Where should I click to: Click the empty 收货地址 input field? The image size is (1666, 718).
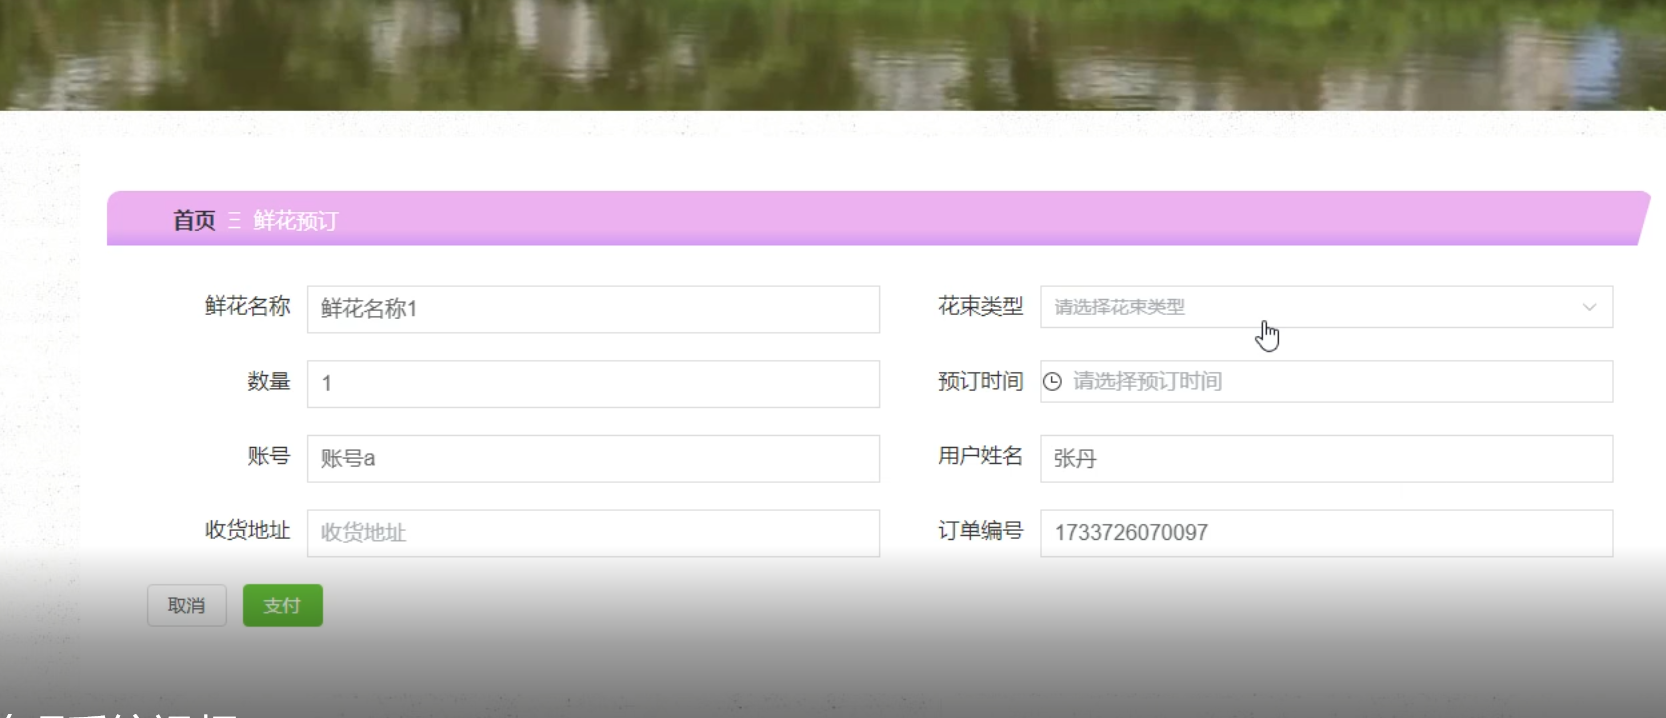click(x=592, y=533)
